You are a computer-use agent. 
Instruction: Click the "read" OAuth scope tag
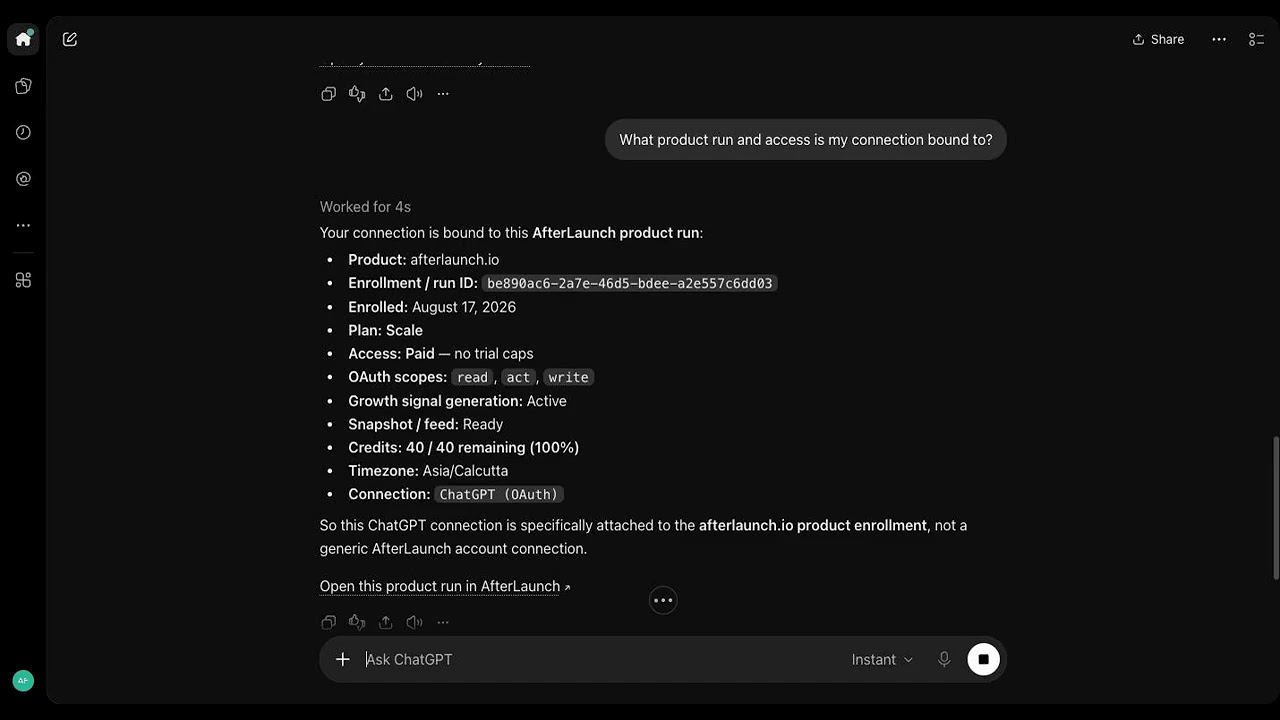[472, 378]
